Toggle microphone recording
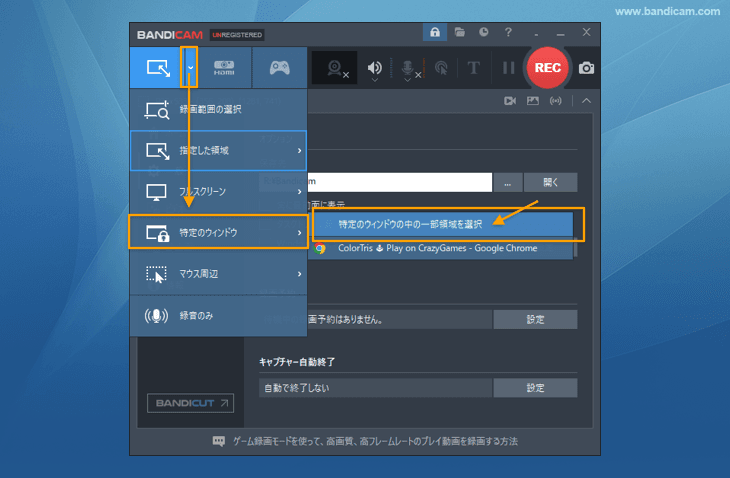This screenshot has width=730, height=478. coord(407,68)
